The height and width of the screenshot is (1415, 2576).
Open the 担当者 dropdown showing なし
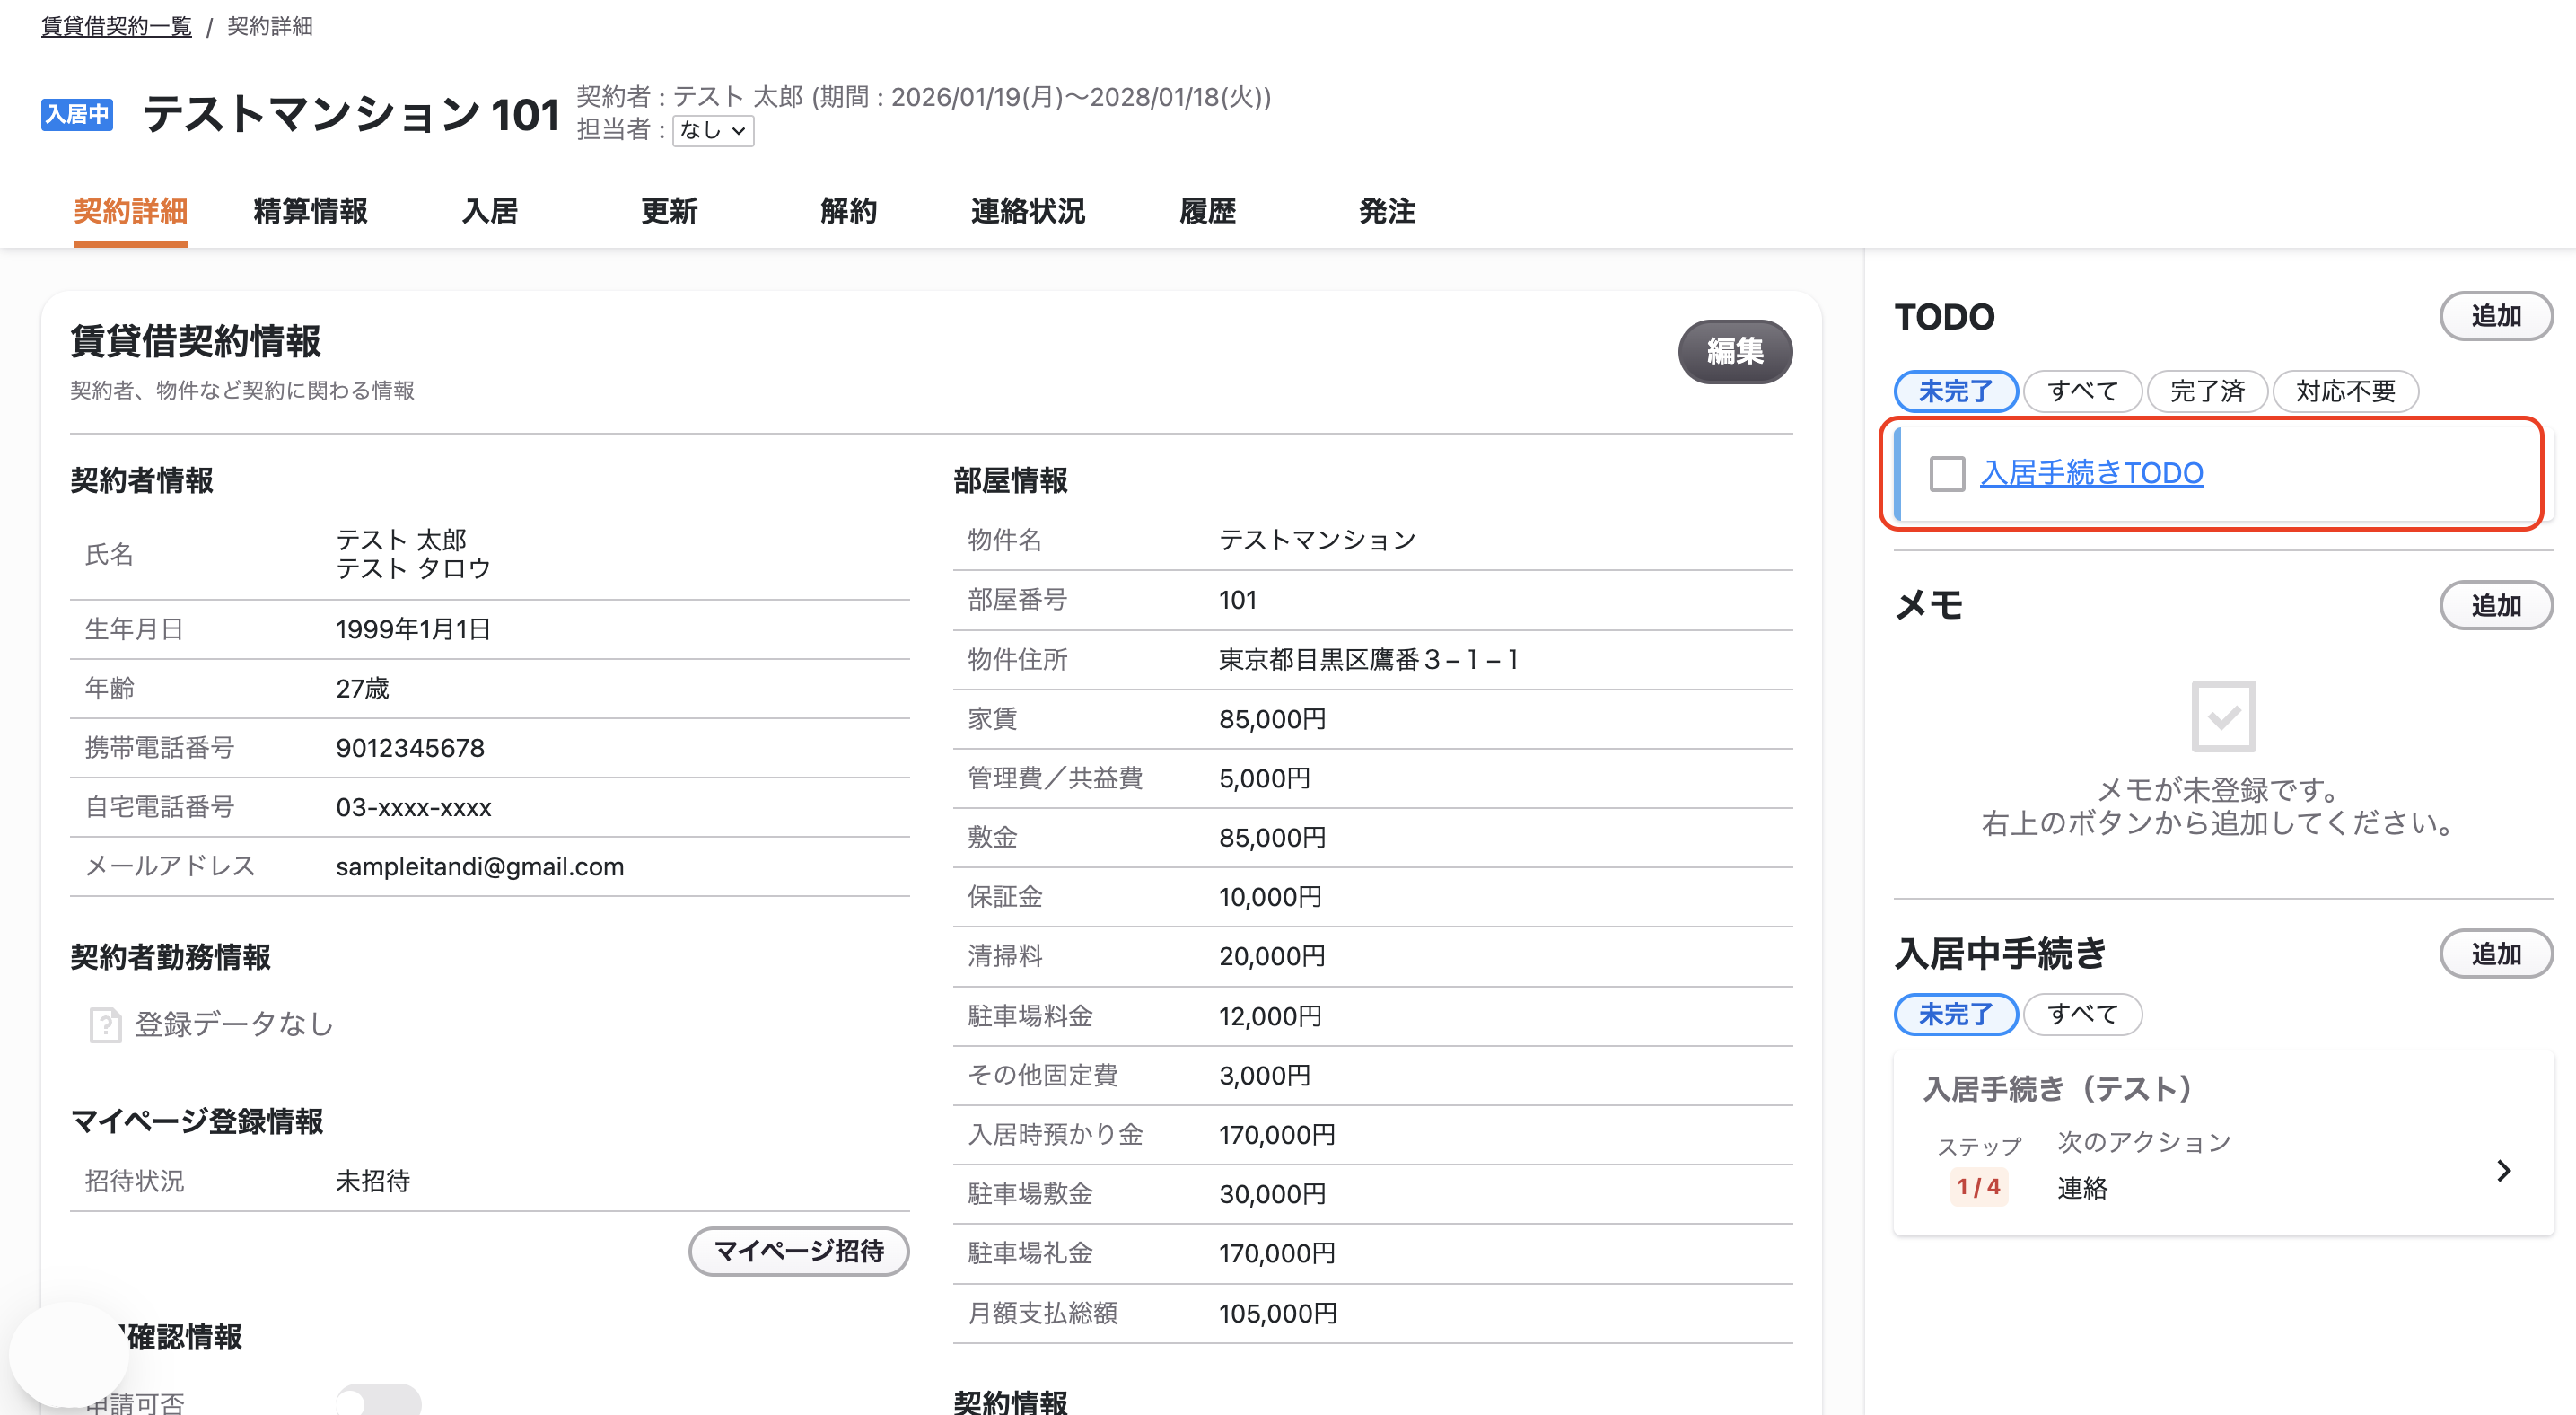click(713, 130)
